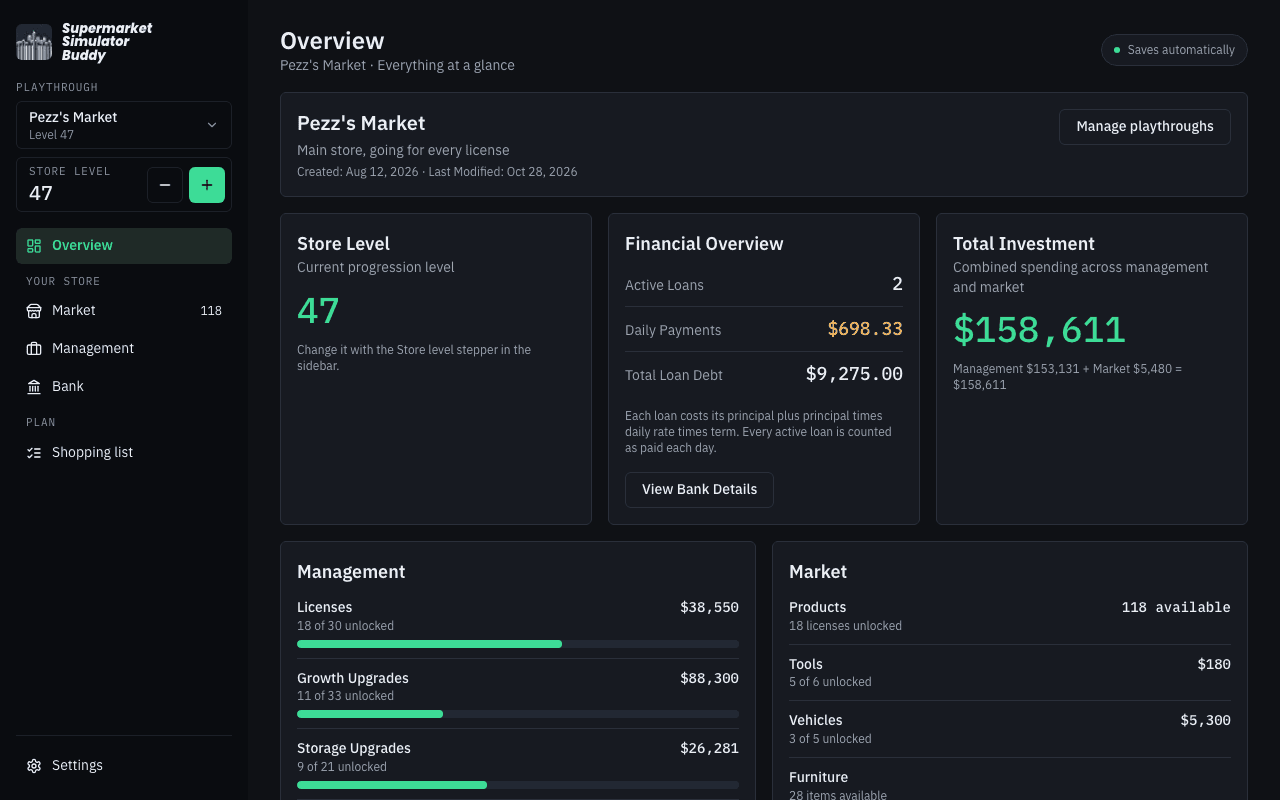Click the Licenses progress bar
Screen dimensions: 1280x800
coord(518,644)
